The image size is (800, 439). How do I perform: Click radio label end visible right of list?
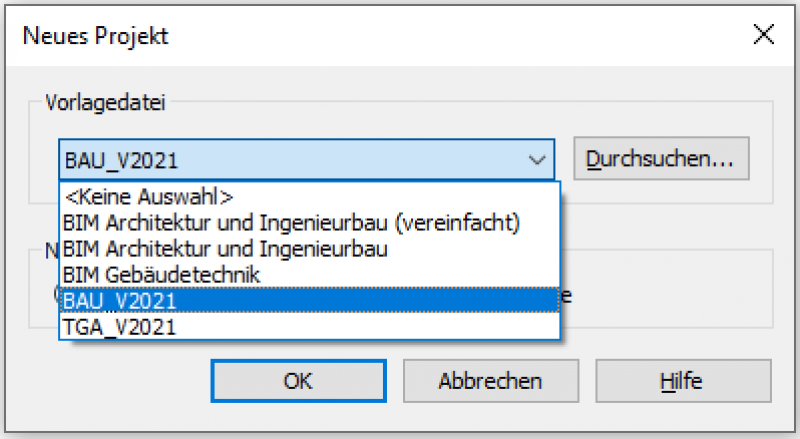[x=569, y=296]
